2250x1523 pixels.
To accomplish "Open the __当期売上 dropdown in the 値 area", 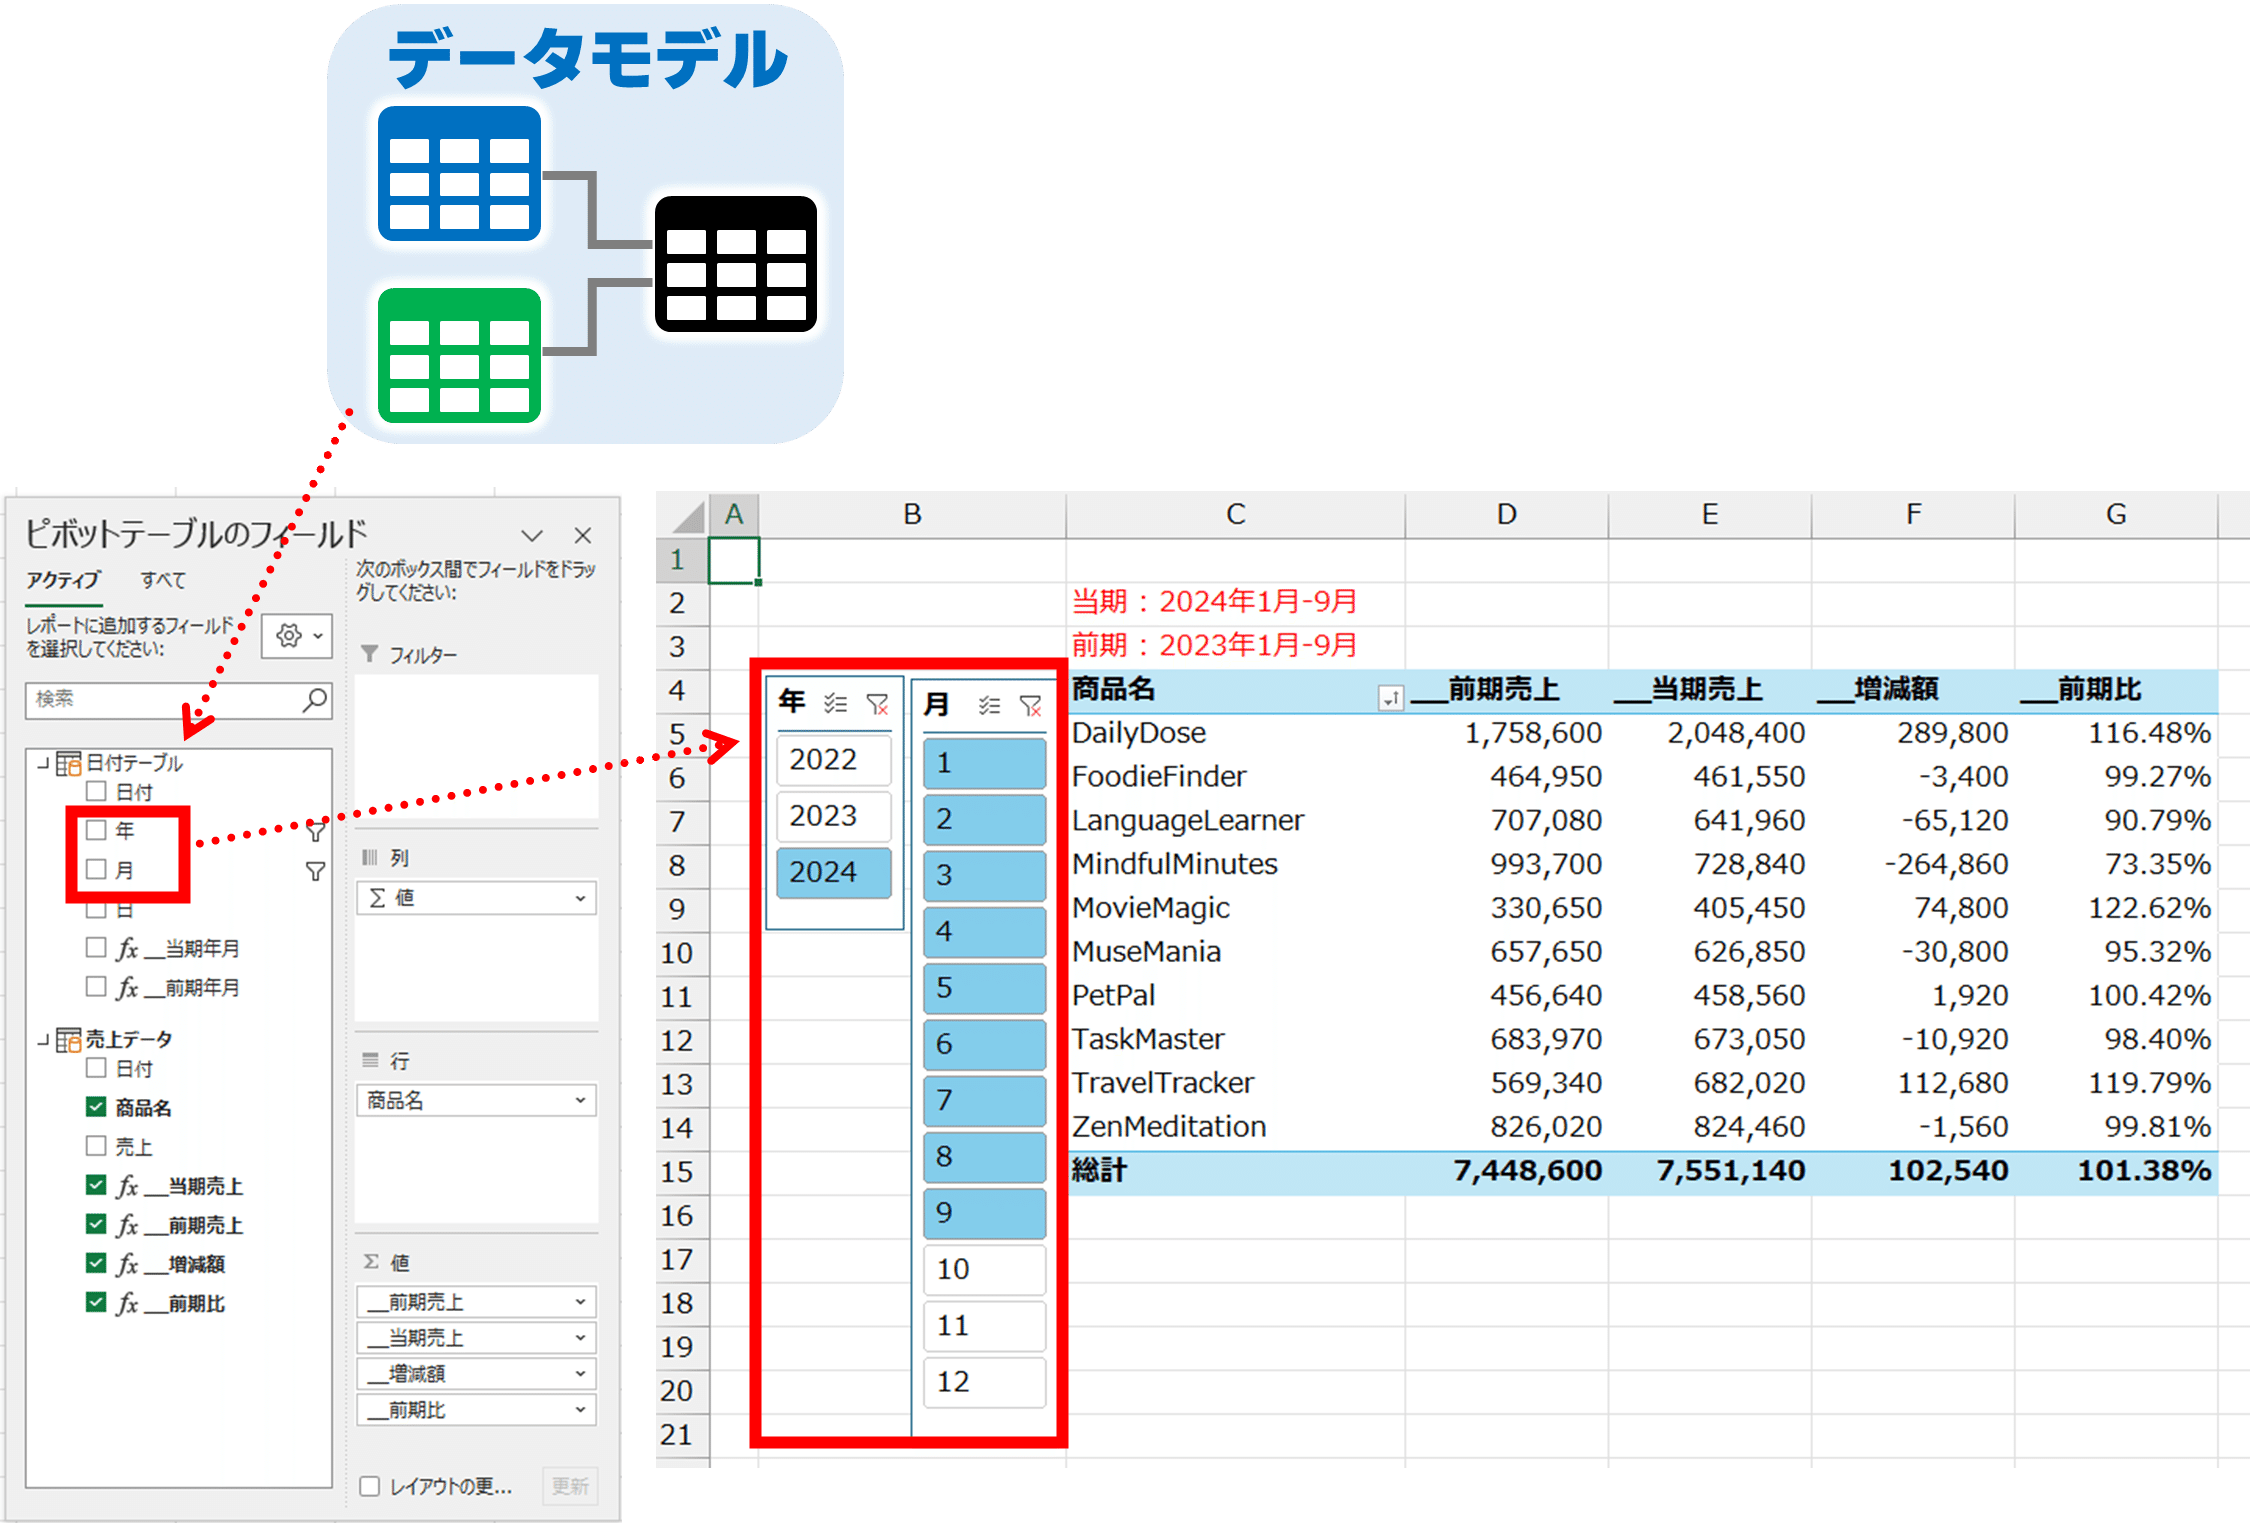I will click(x=578, y=1337).
